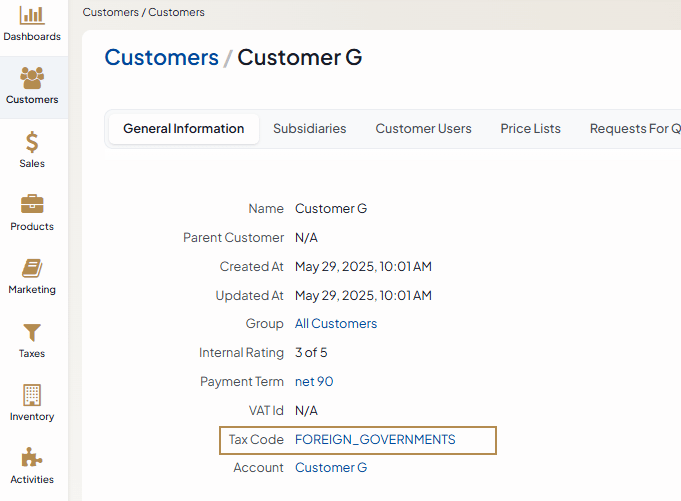This screenshot has height=501, width=681.
Task: Go to Inventory building icon
Action: [32, 395]
